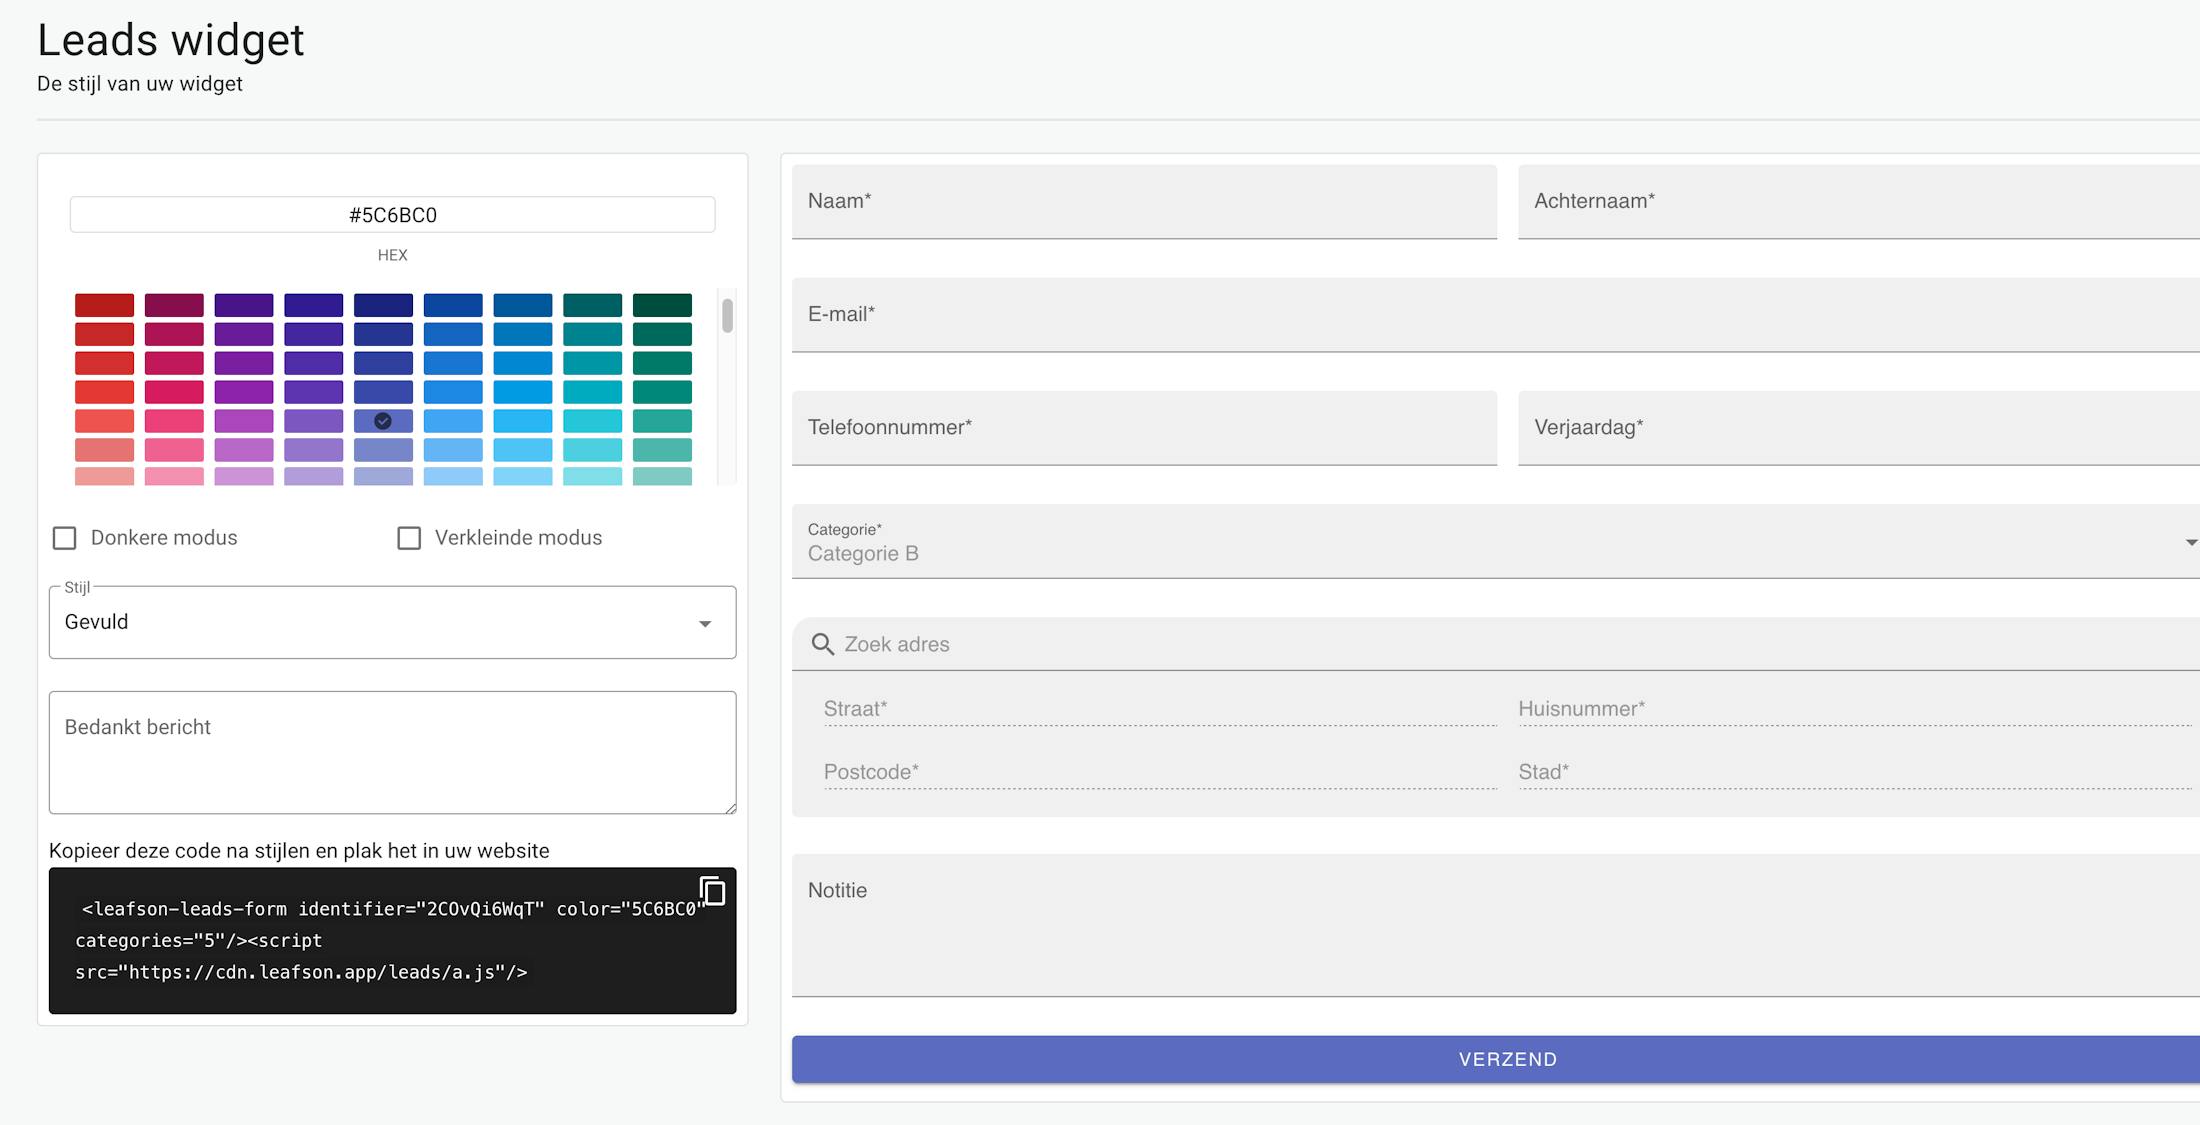Focus the Naam field
This screenshot has height=1125, width=2200.
pyautogui.click(x=1144, y=202)
